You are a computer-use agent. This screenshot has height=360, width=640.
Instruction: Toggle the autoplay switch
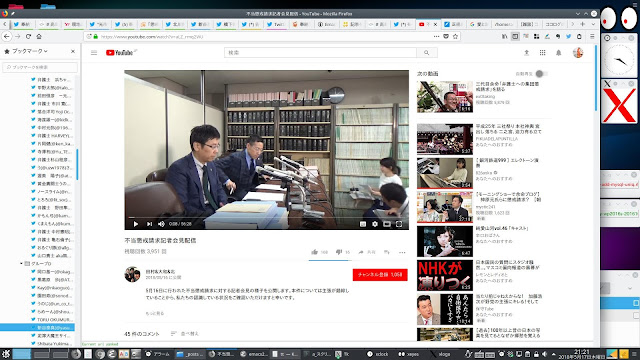point(541,74)
